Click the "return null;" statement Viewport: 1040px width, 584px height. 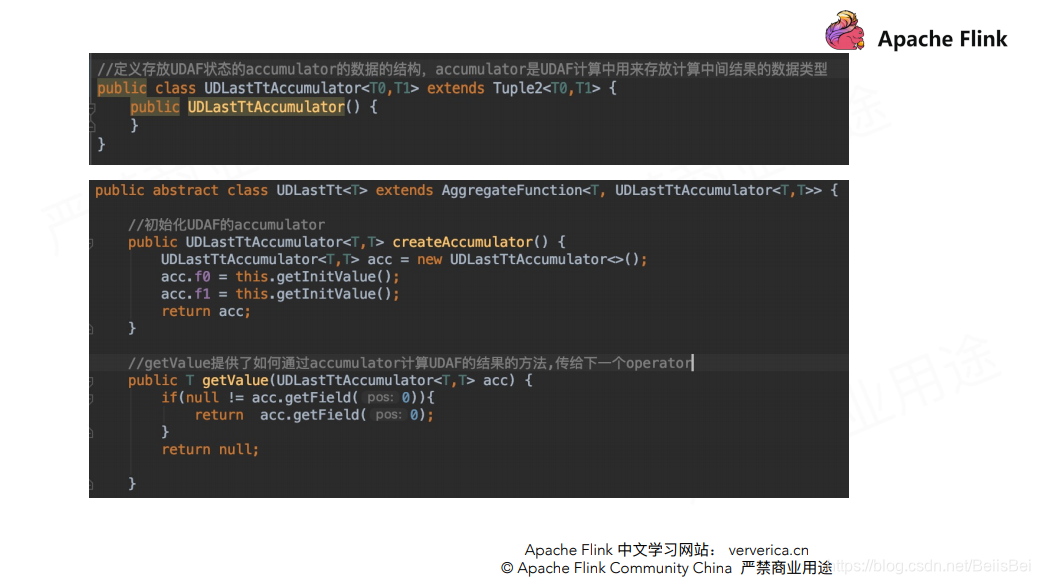210,449
